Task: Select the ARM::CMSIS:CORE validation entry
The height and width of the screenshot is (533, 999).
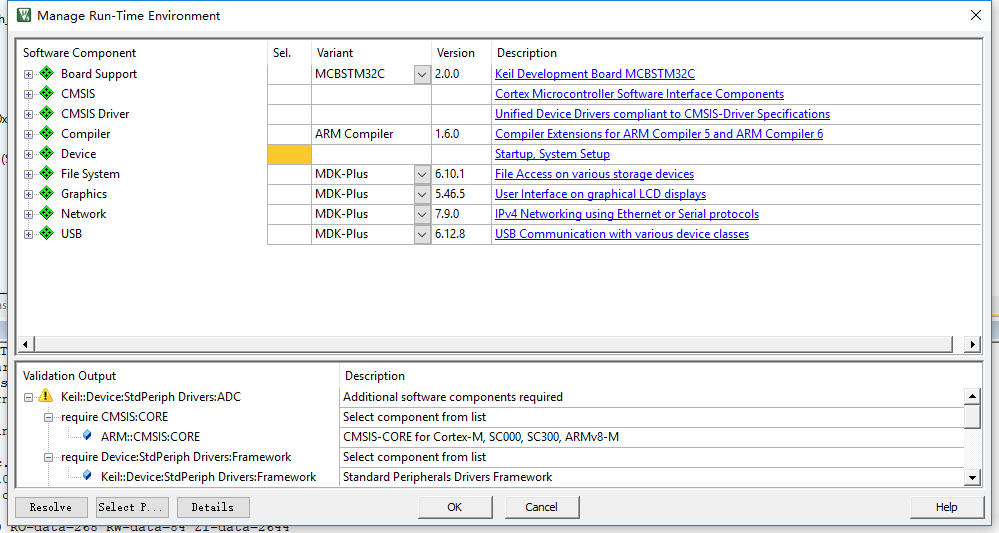Action: click(150, 437)
